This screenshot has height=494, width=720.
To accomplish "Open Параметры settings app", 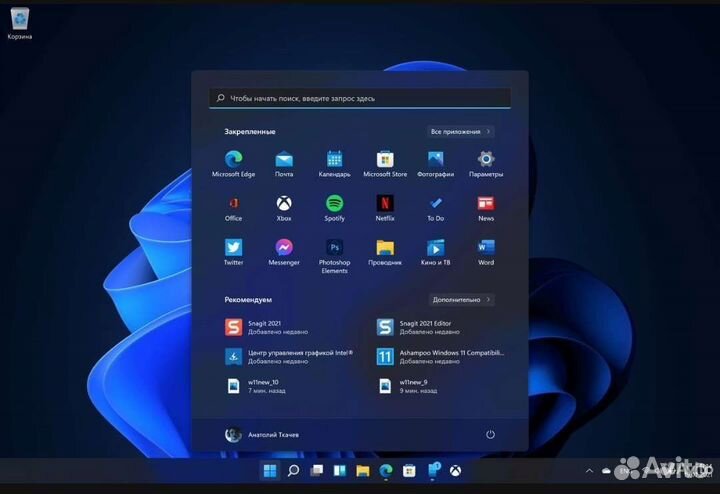I will 486,163.
